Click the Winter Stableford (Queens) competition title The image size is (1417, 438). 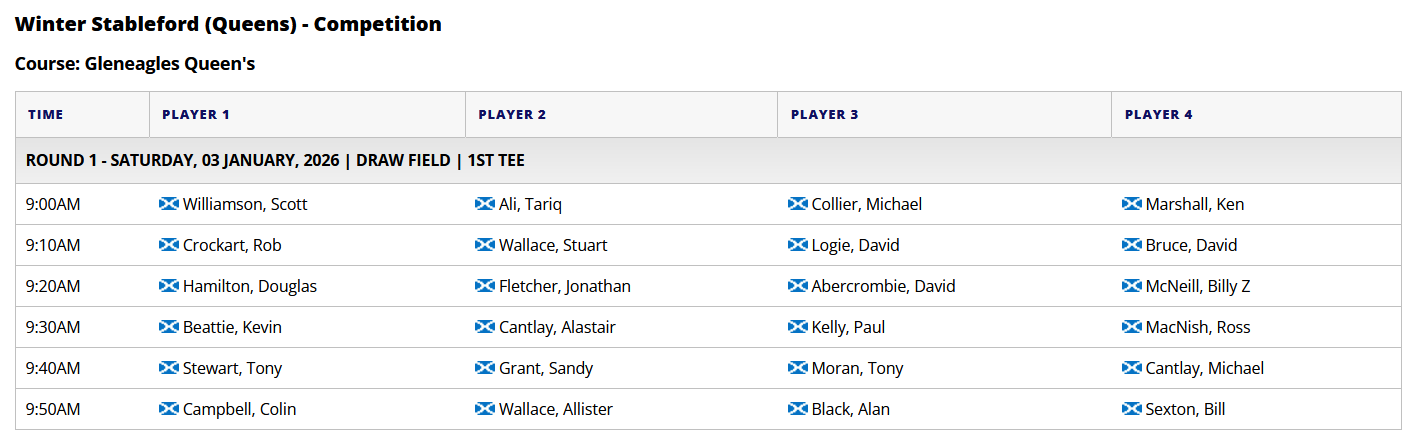[x=228, y=24]
